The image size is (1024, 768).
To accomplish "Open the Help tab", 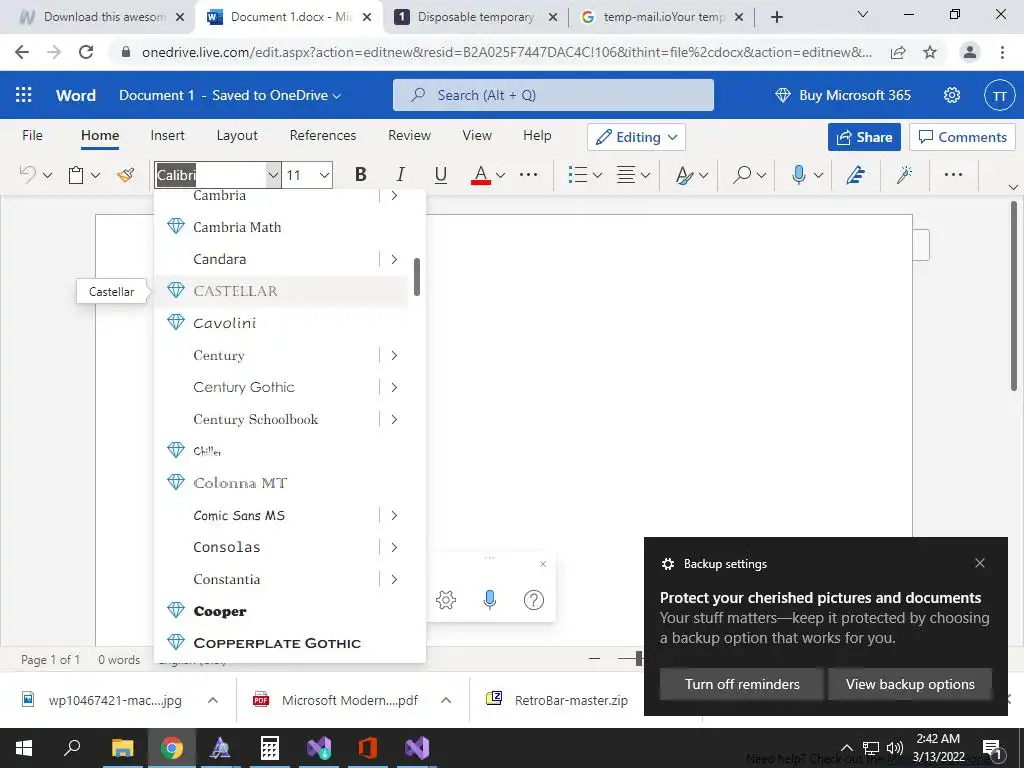I will (537, 135).
